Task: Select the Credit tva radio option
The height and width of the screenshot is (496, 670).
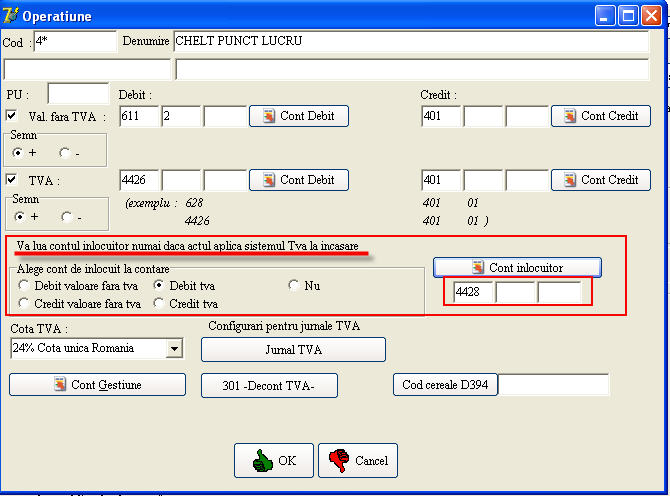Action: click(x=160, y=303)
